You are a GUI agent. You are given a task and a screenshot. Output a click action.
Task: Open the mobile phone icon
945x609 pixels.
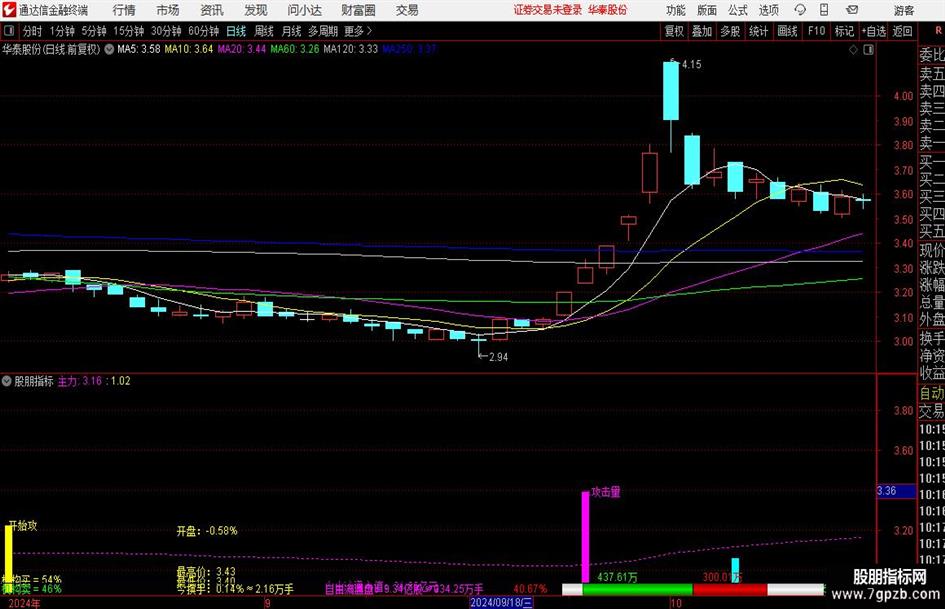pyautogui.click(x=824, y=10)
